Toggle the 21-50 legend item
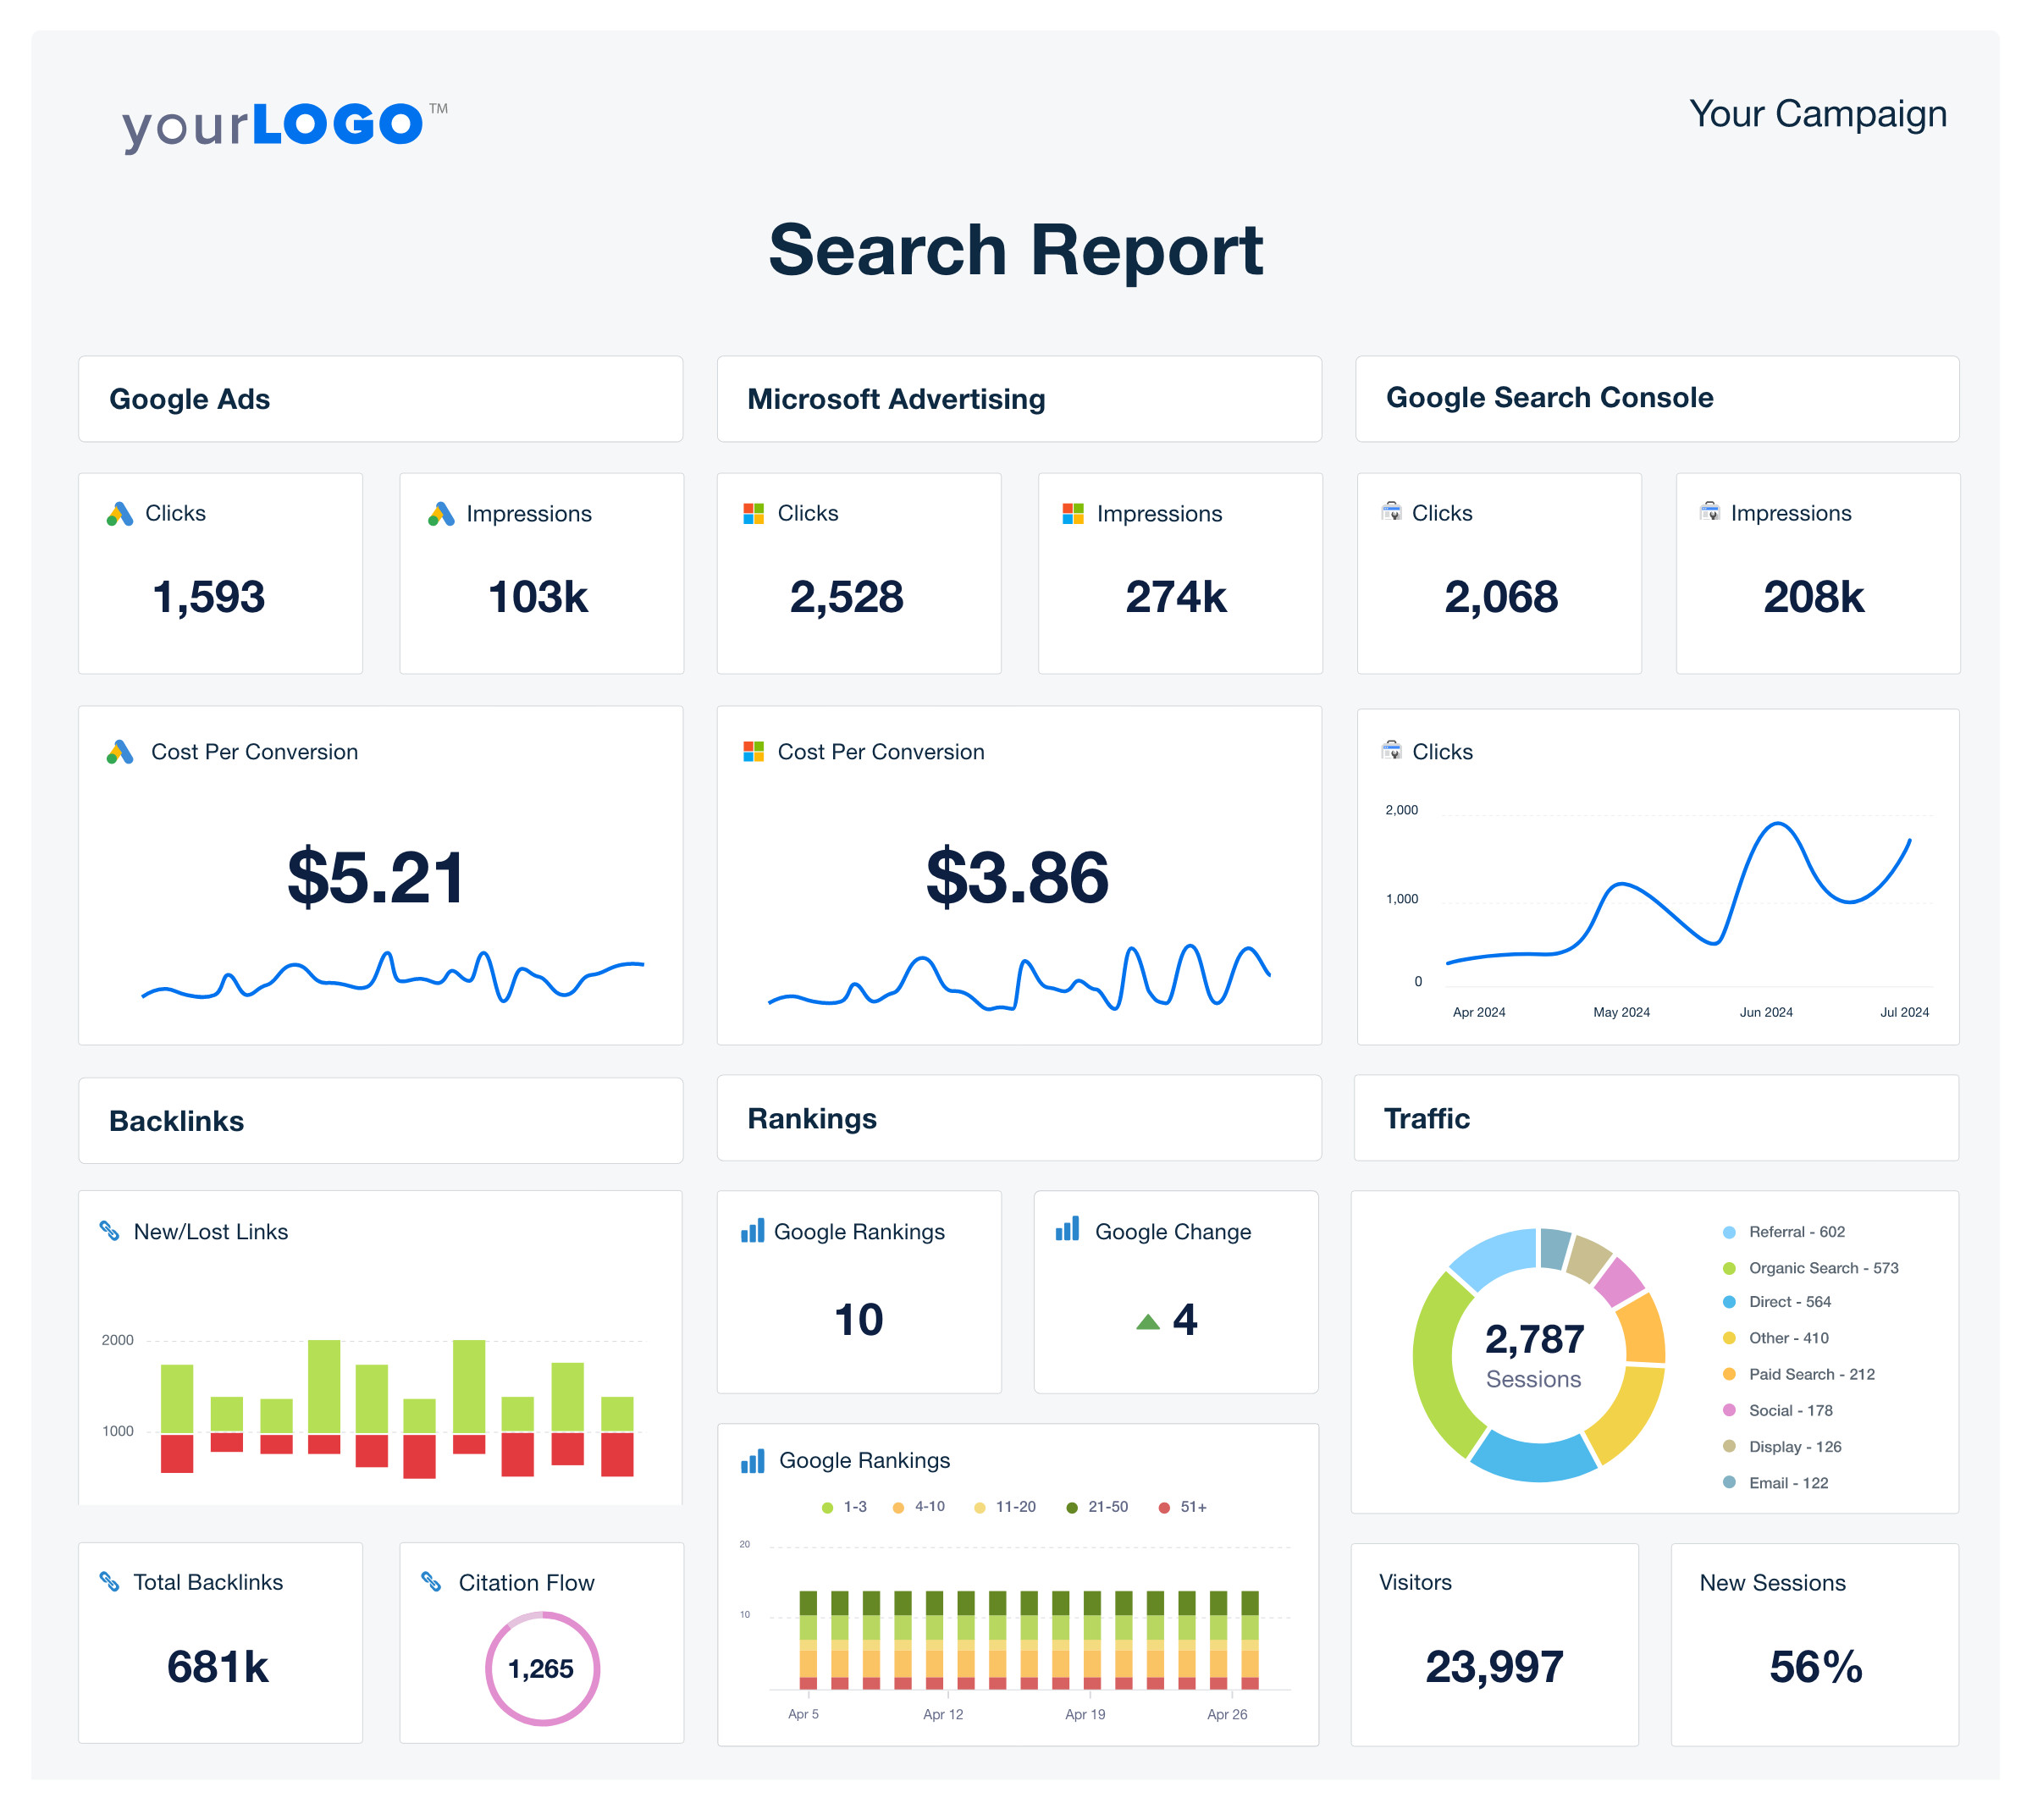2032x1820 pixels. pos(1097,1507)
